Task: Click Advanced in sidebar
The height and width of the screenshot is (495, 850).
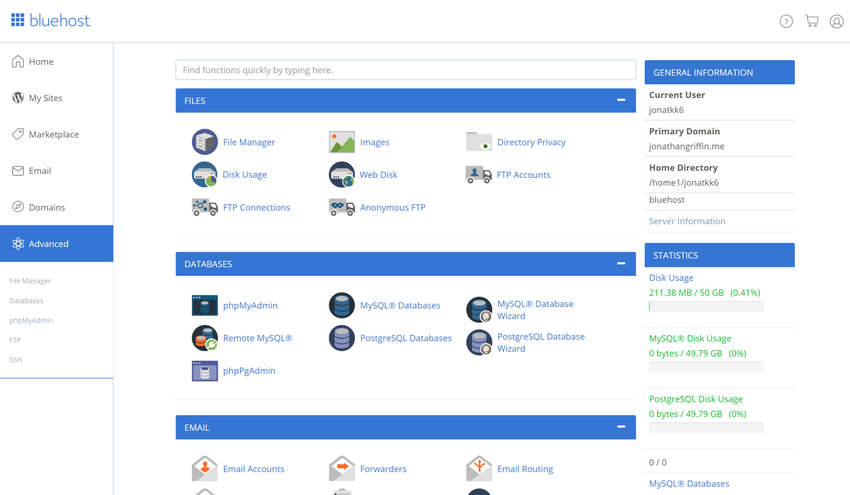Action: (56, 243)
